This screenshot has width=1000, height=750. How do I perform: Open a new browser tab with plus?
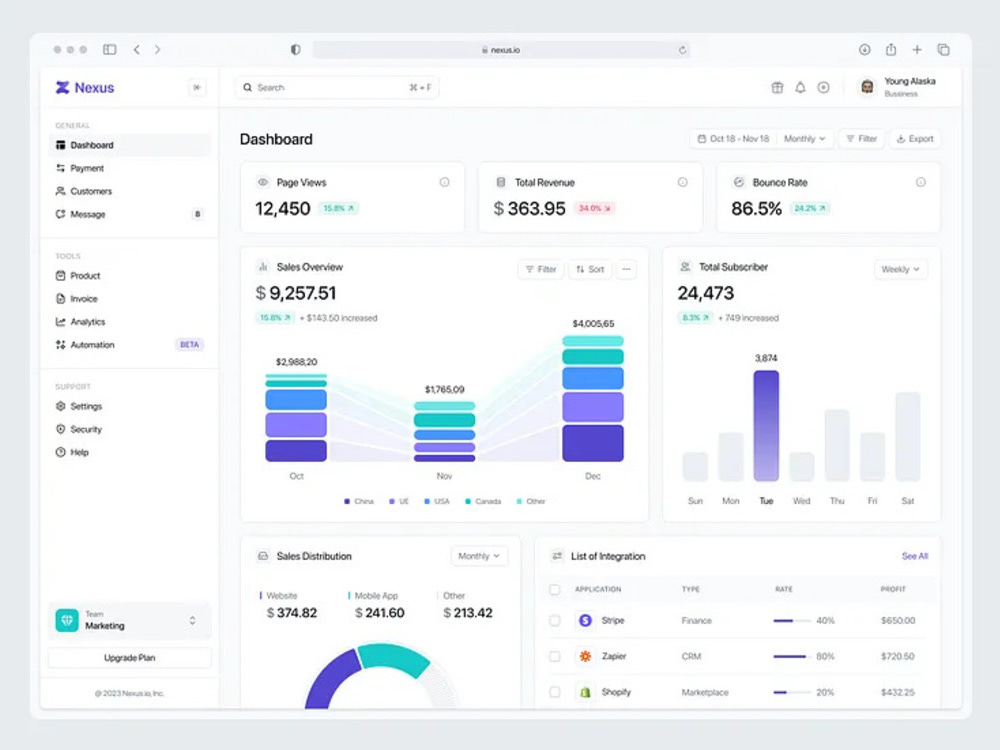[917, 49]
